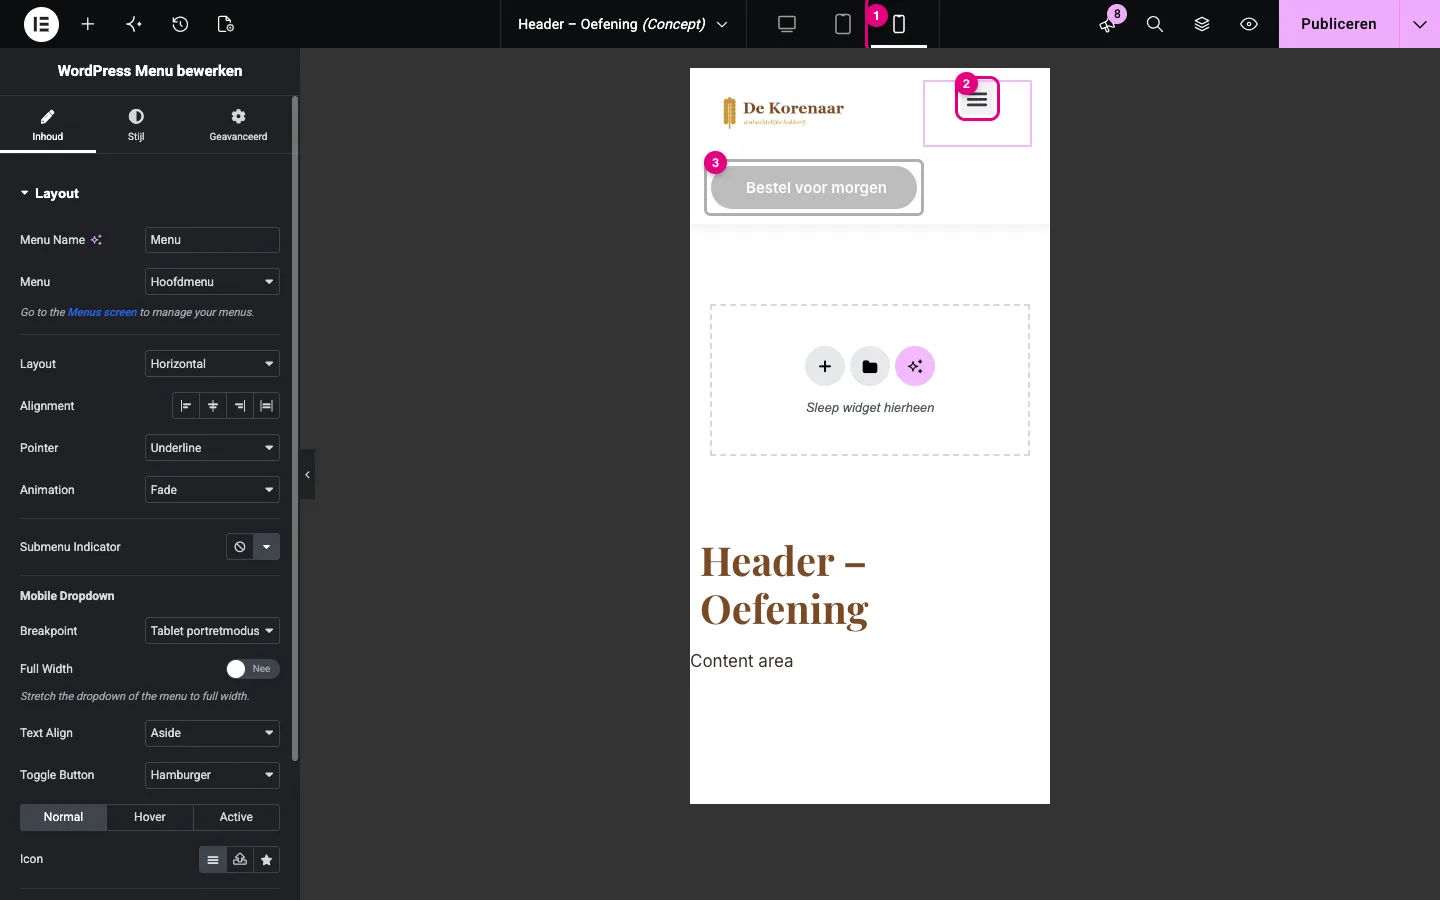
Task: Open Breakpoint dropdown showing Tablet portretmodus
Action: (x=212, y=631)
